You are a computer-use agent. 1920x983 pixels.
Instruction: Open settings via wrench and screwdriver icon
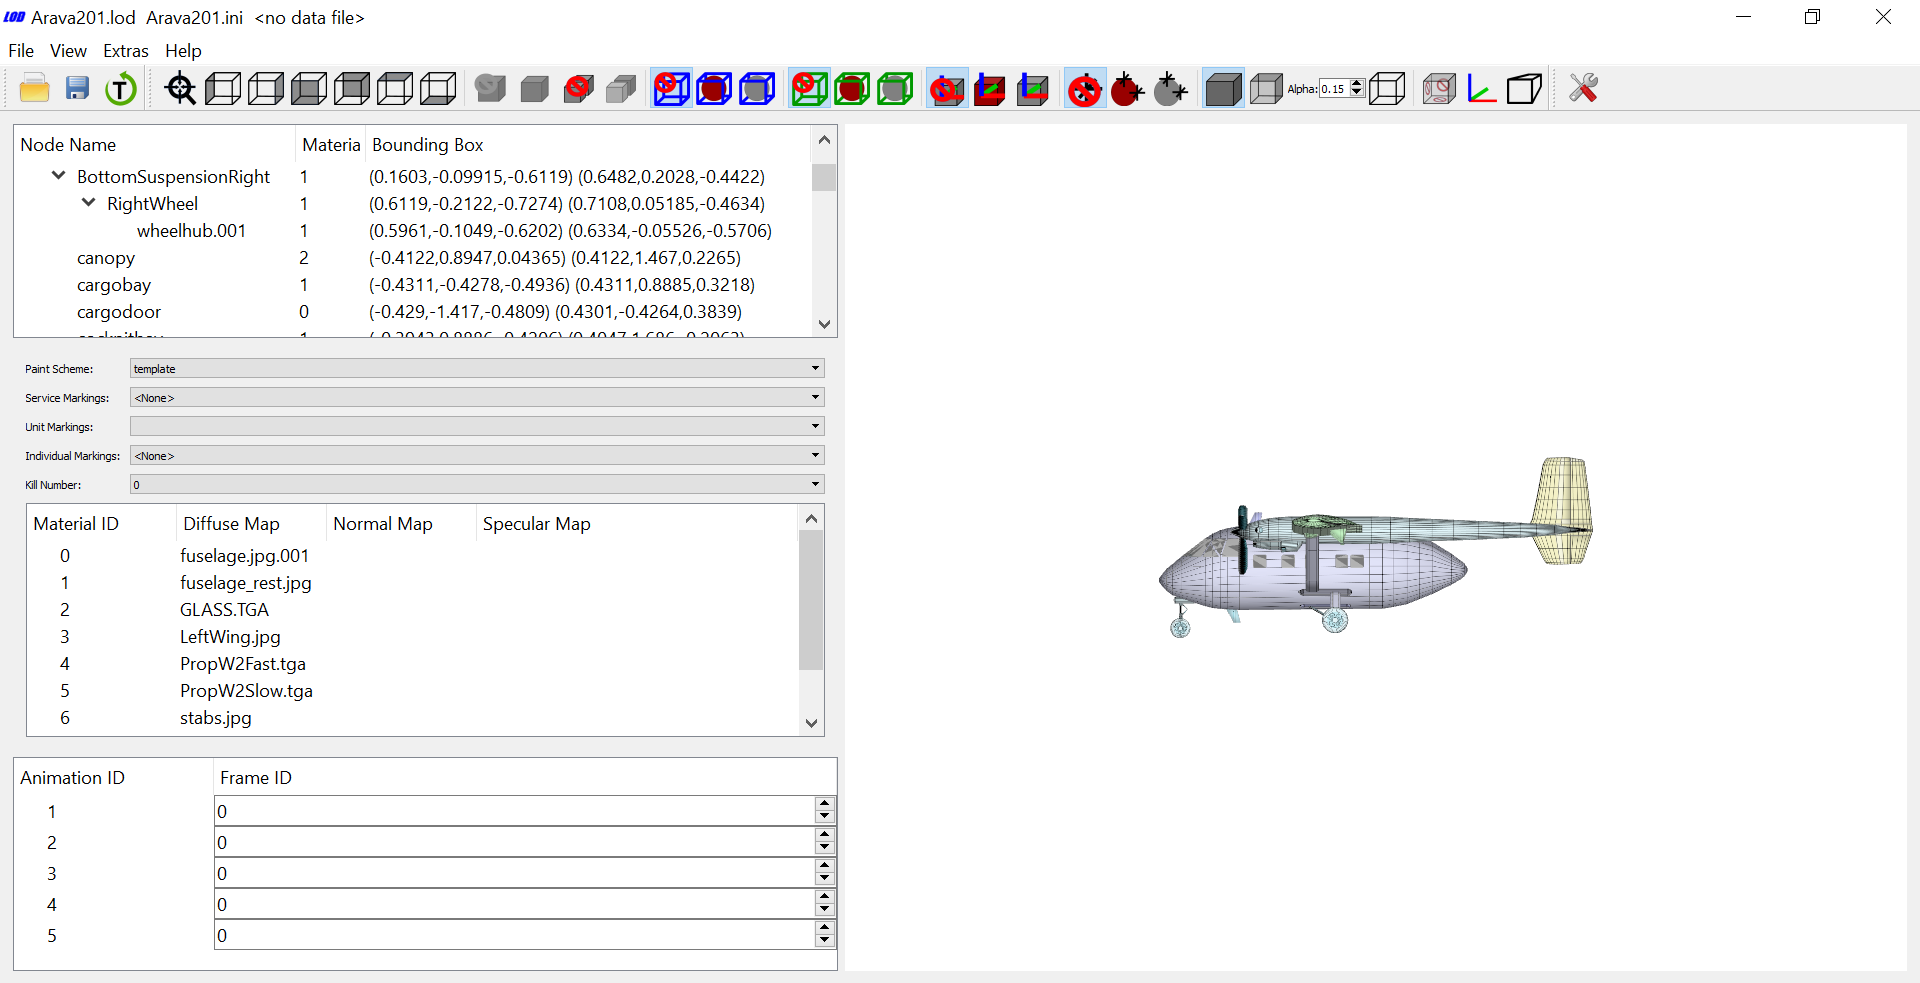tap(1583, 89)
